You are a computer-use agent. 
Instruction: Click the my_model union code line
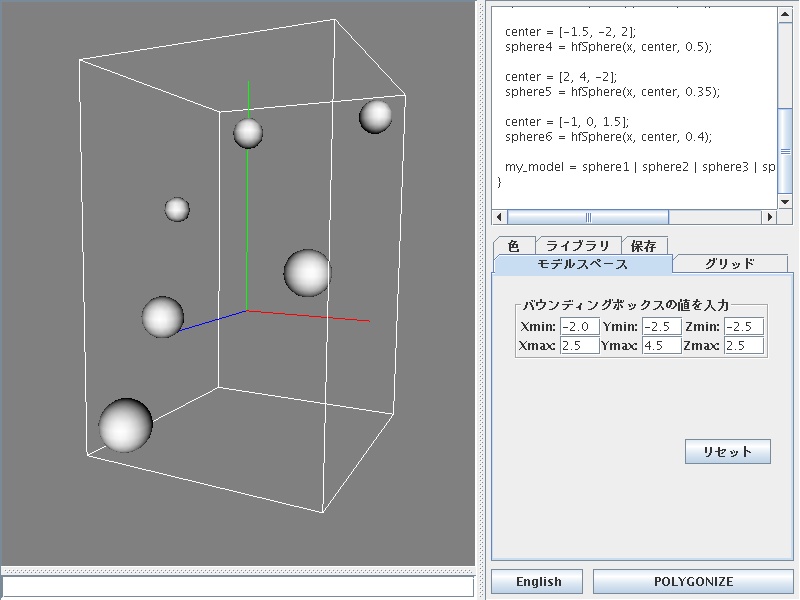[640, 167]
